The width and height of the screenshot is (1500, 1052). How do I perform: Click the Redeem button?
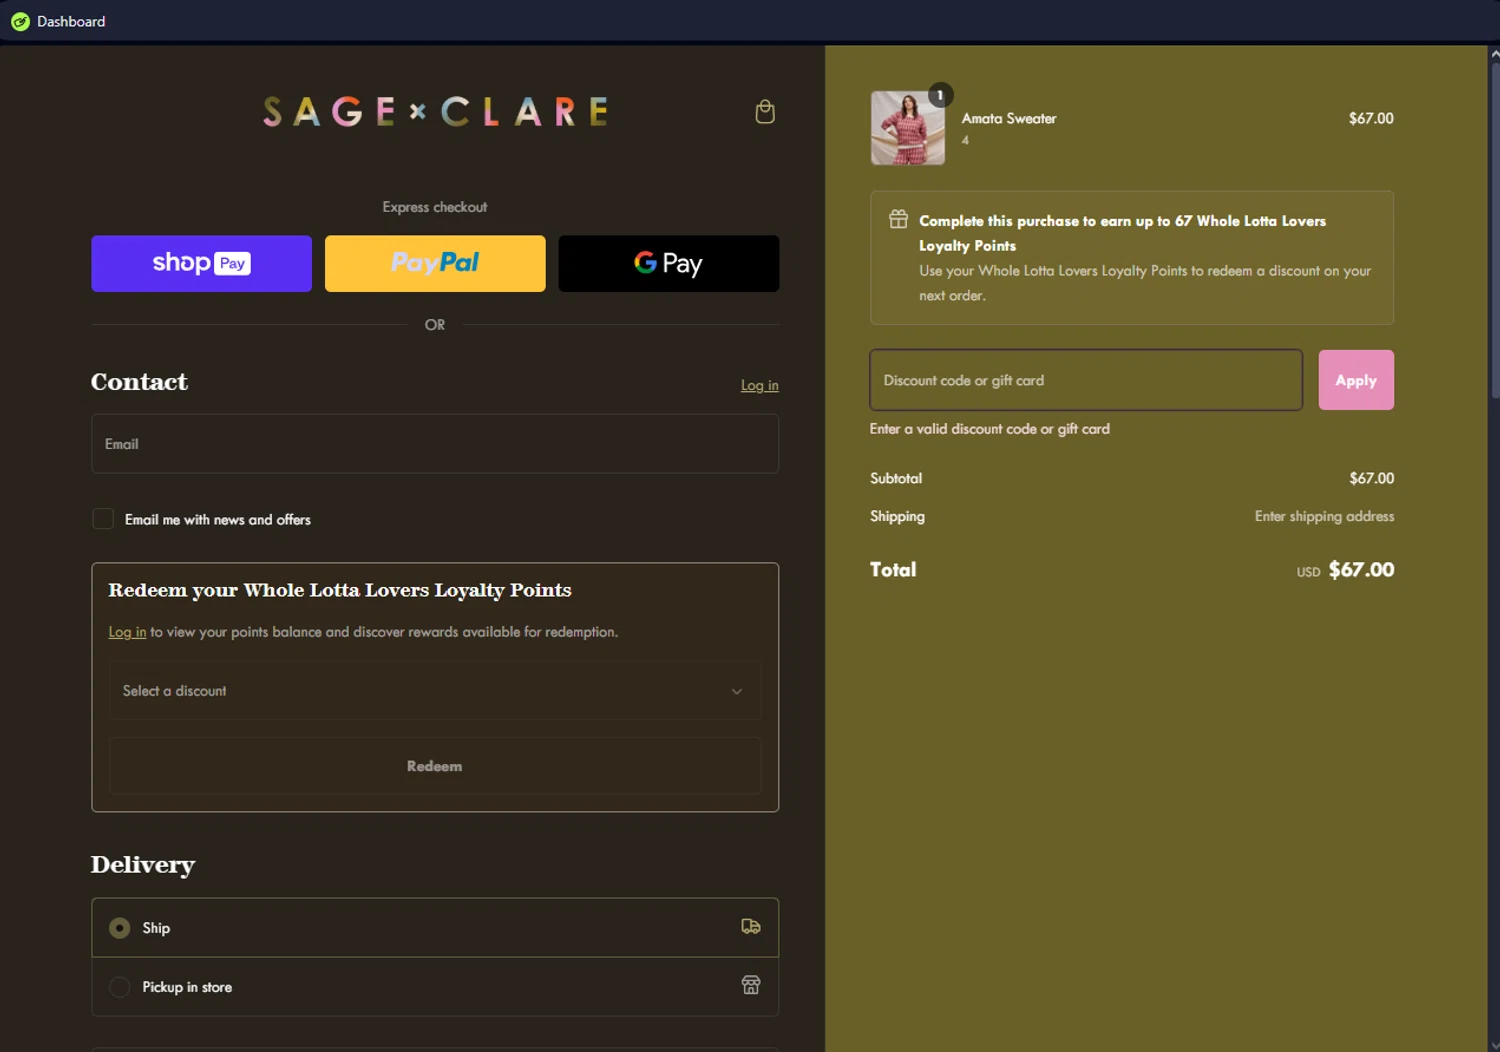(435, 766)
